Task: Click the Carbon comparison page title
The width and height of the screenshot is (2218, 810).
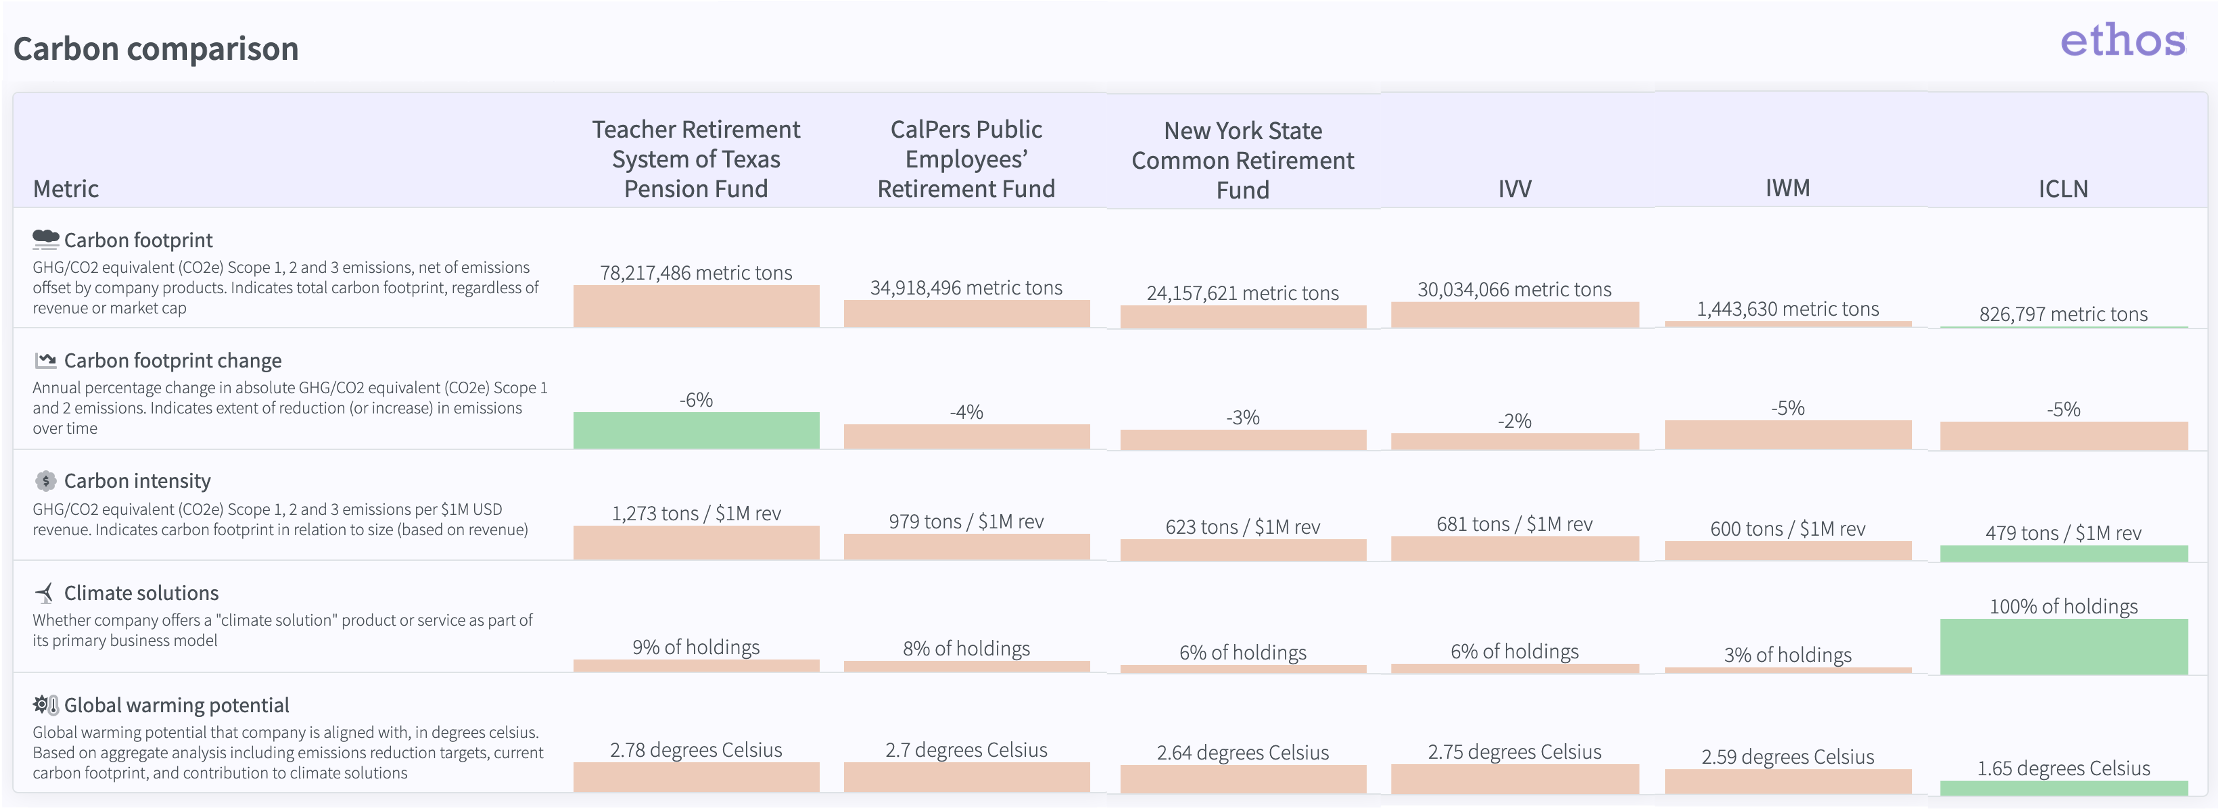Action: pos(156,48)
